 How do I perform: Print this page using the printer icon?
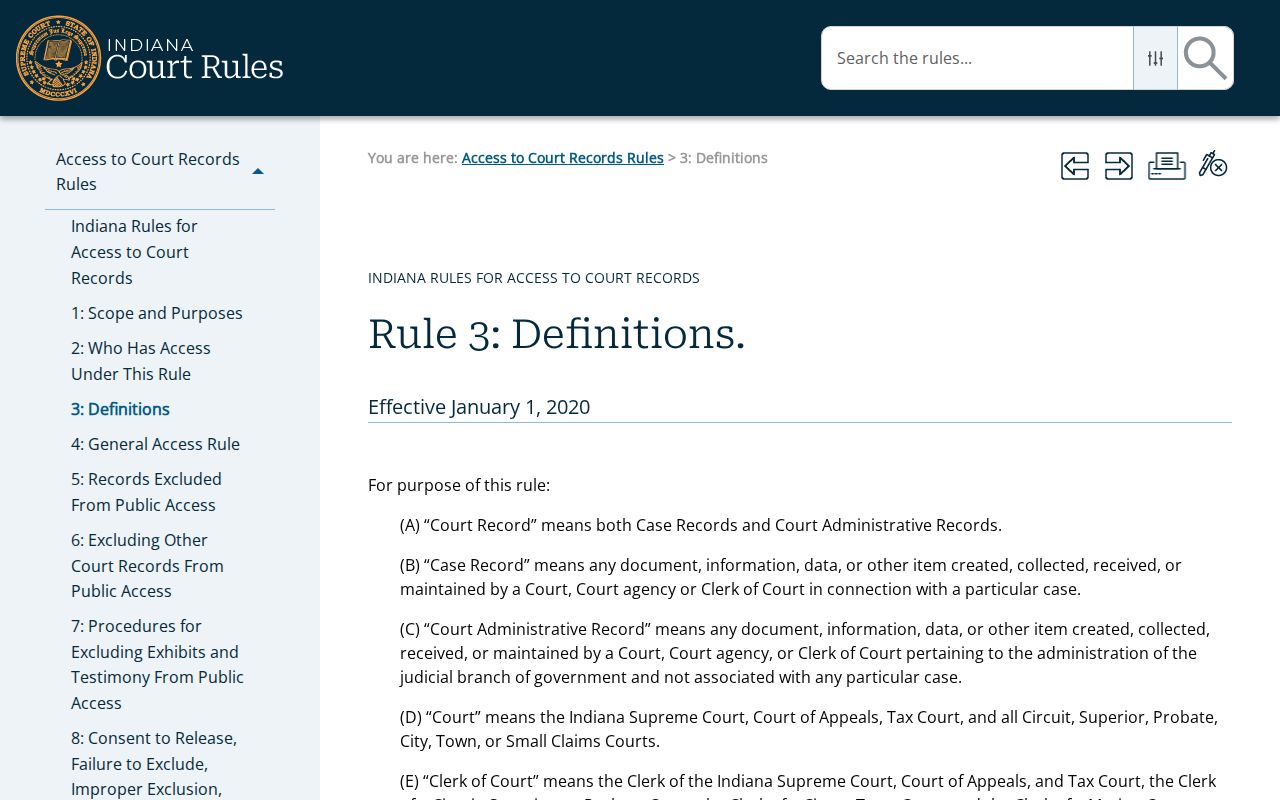pos(1166,166)
